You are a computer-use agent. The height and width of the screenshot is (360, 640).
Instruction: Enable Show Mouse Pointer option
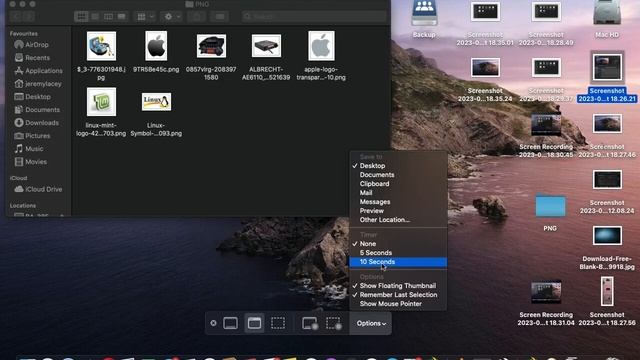click(398, 304)
